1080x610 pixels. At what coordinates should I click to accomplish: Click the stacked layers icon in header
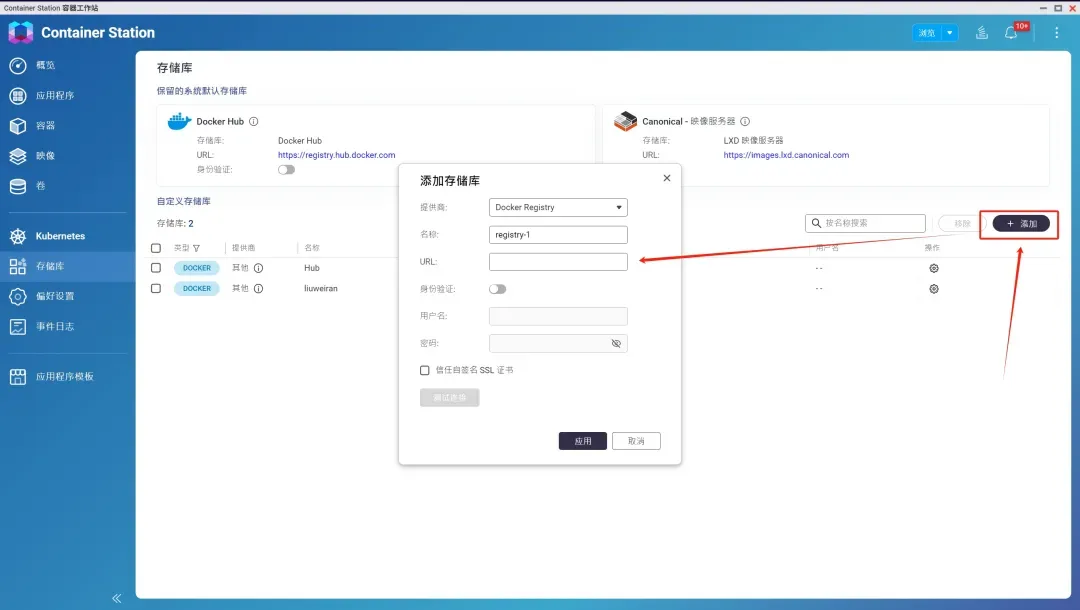[x=982, y=33]
